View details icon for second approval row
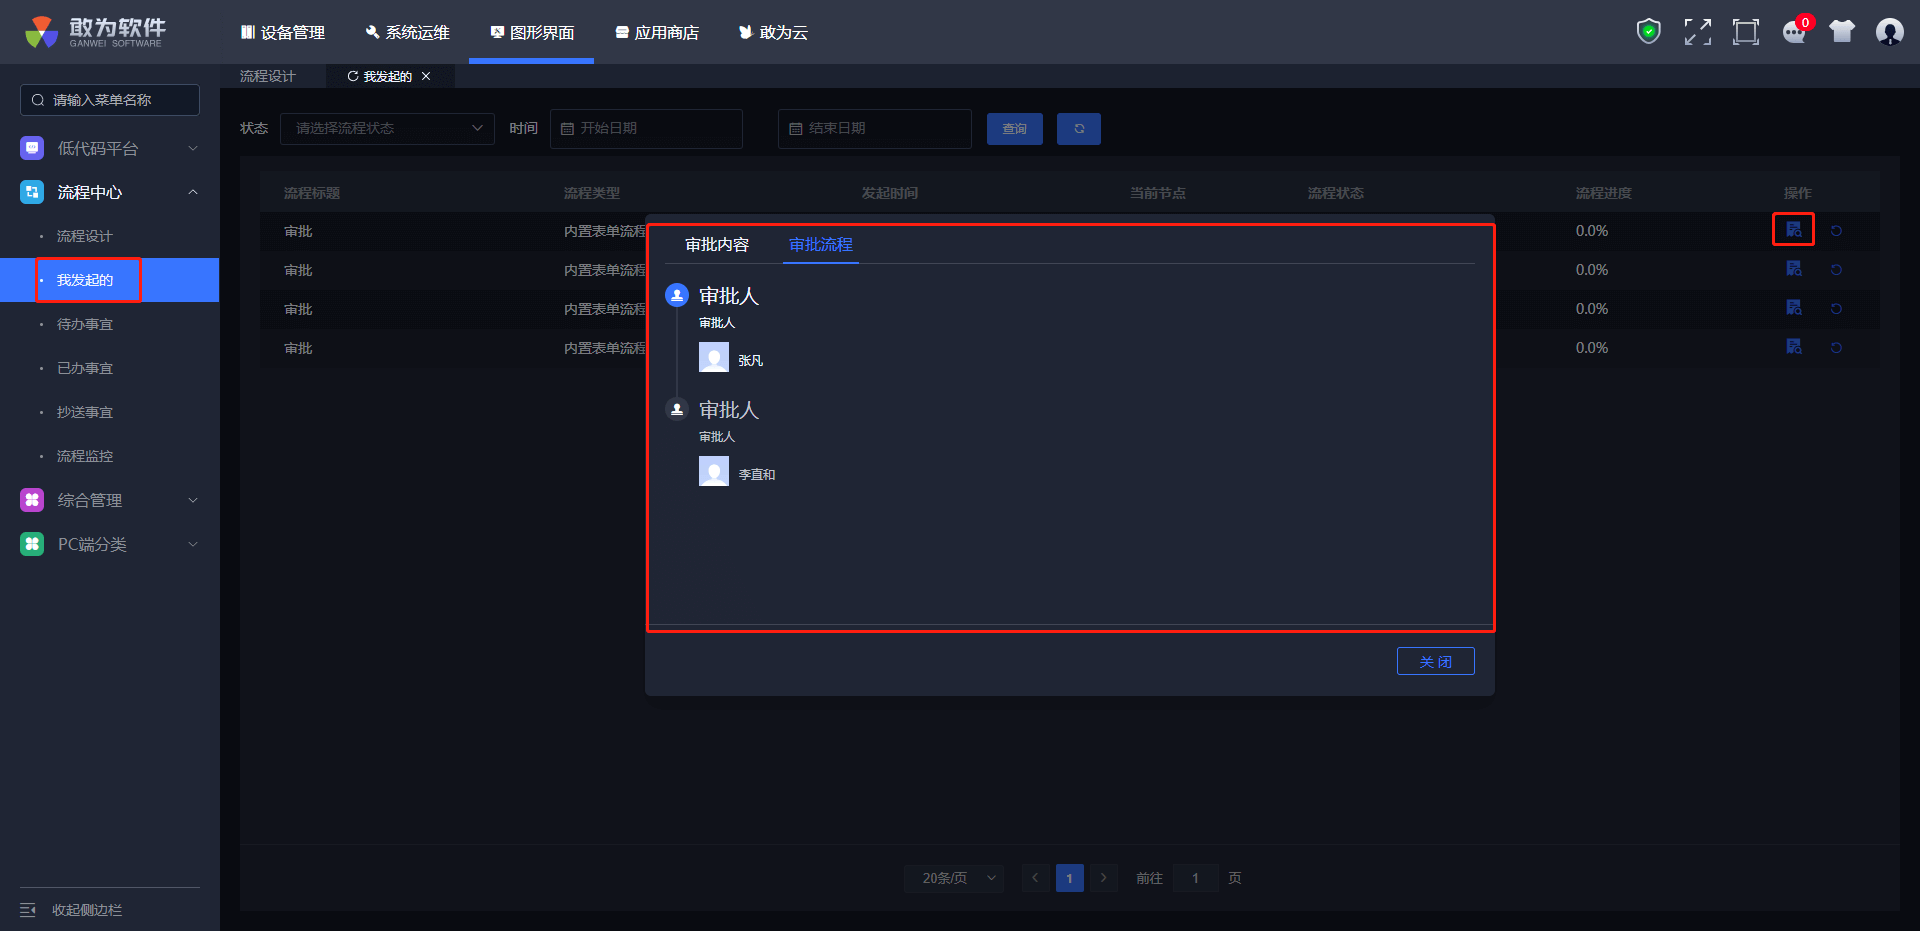 pyautogui.click(x=1794, y=269)
